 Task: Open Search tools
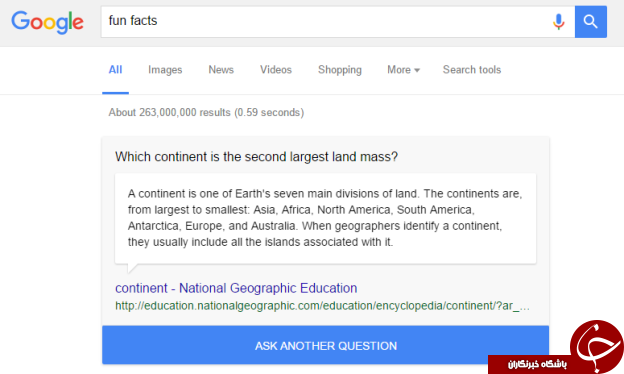[472, 70]
